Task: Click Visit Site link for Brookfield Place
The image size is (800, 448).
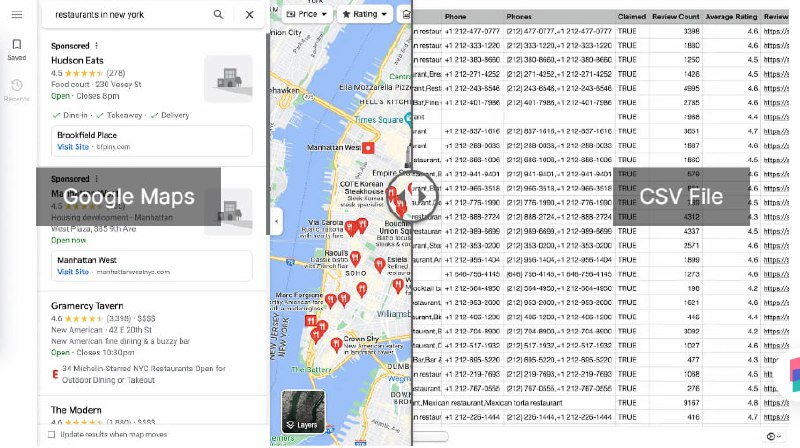Action: click(x=73, y=146)
